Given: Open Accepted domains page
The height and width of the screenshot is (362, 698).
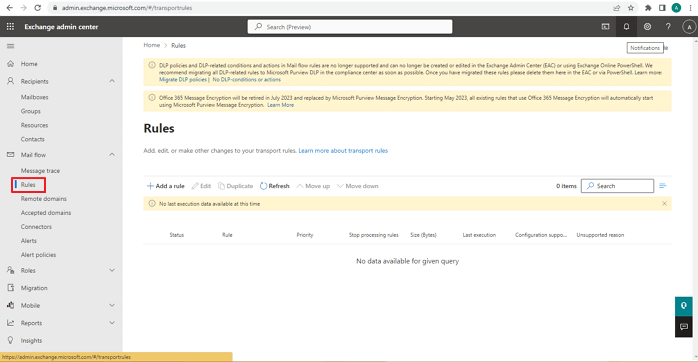Looking at the screenshot, I should point(46,213).
